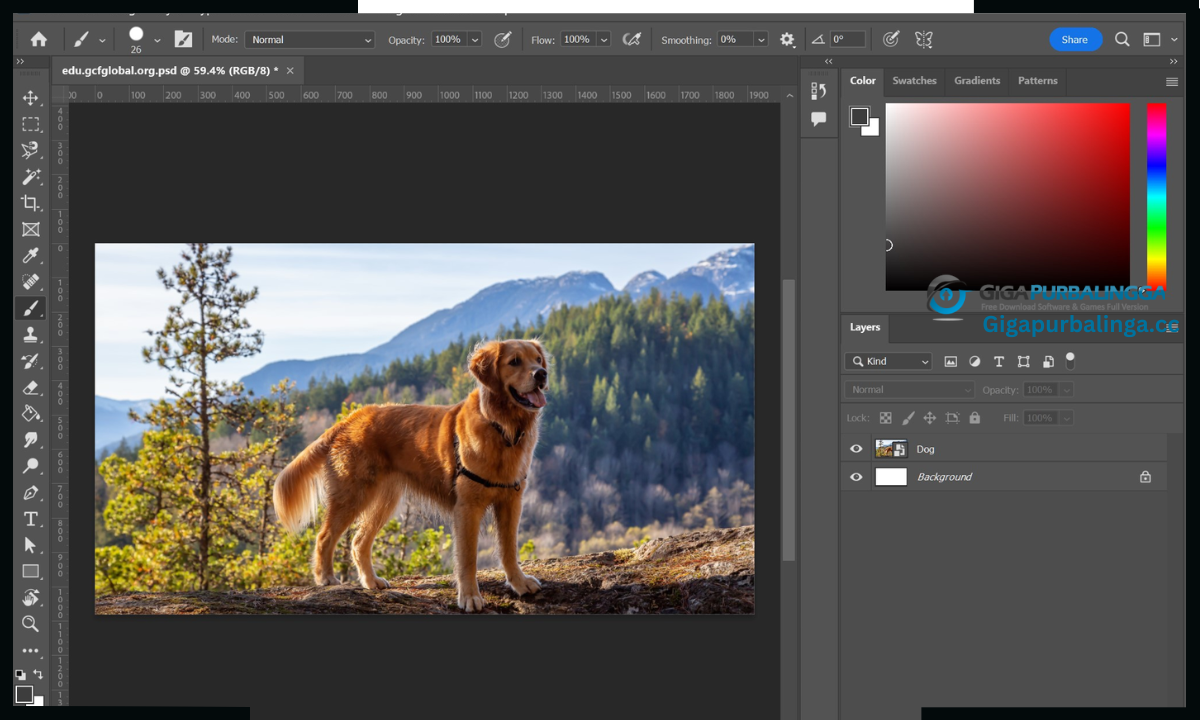Click the blue Share button
Image resolution: width=1200 pixels, height=720 pixels.
pos(1075,40)
